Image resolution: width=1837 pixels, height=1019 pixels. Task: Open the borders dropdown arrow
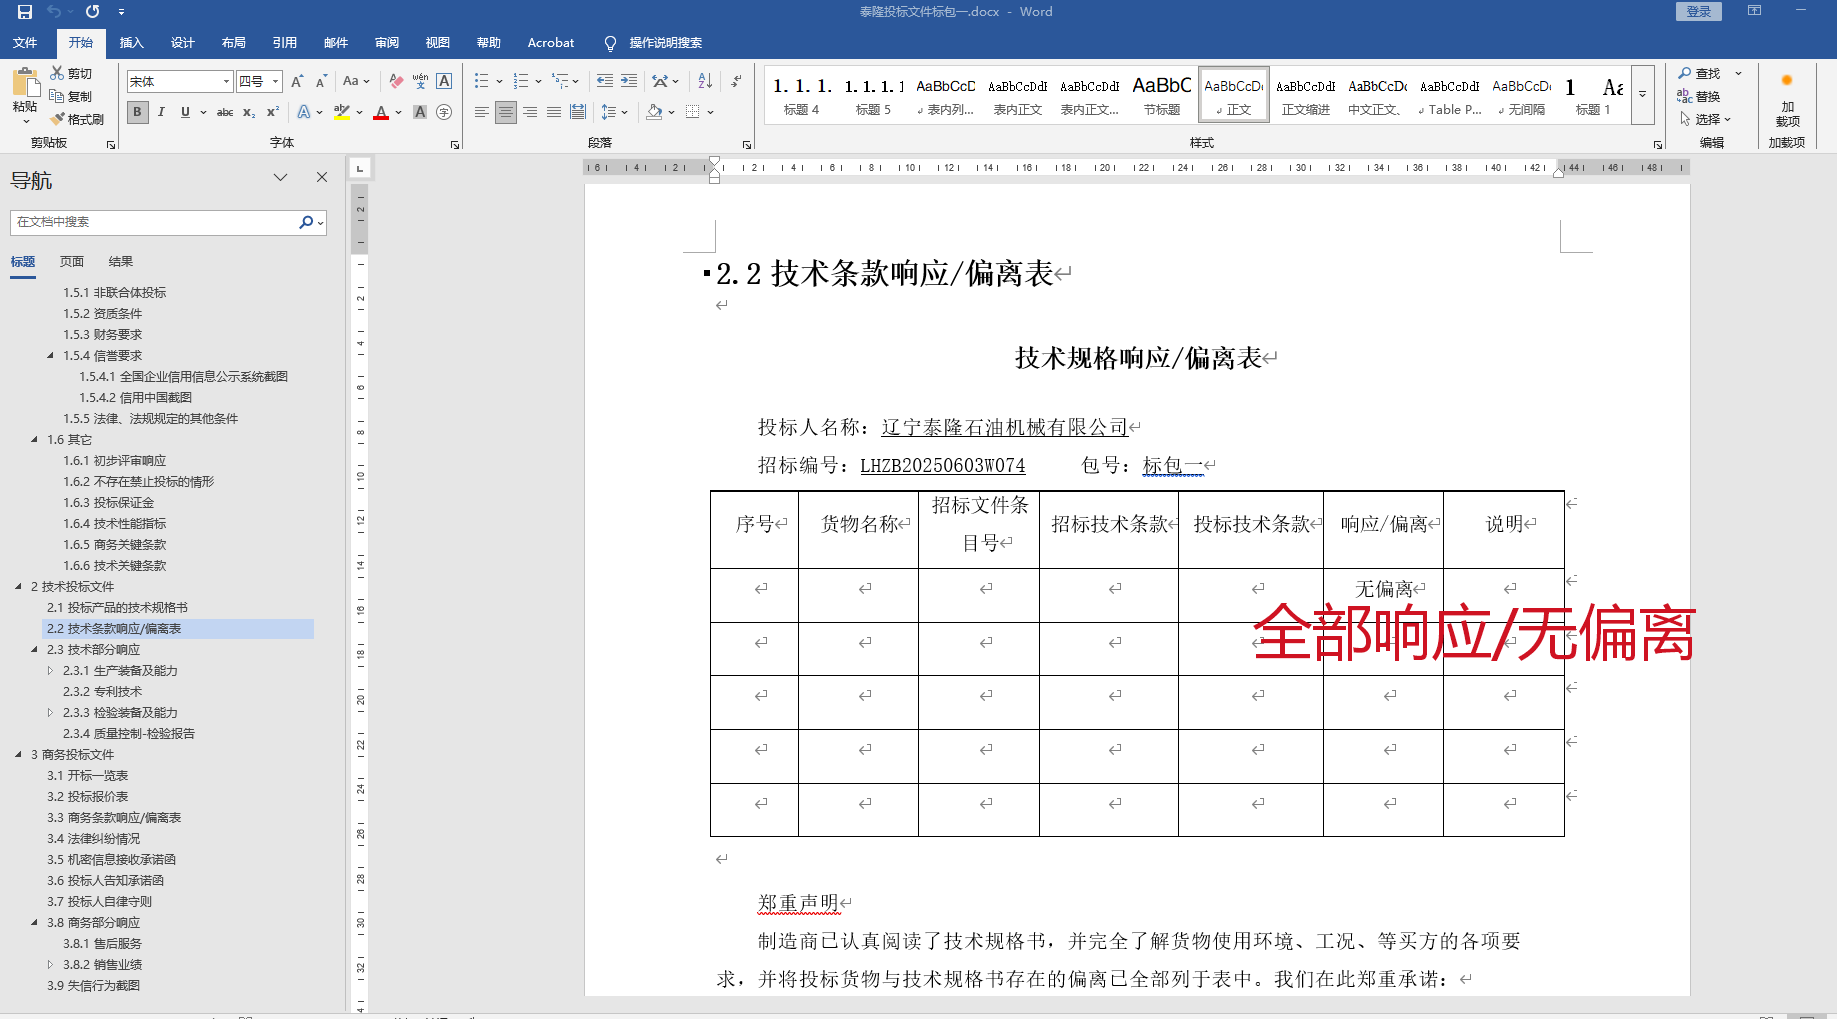711,112
